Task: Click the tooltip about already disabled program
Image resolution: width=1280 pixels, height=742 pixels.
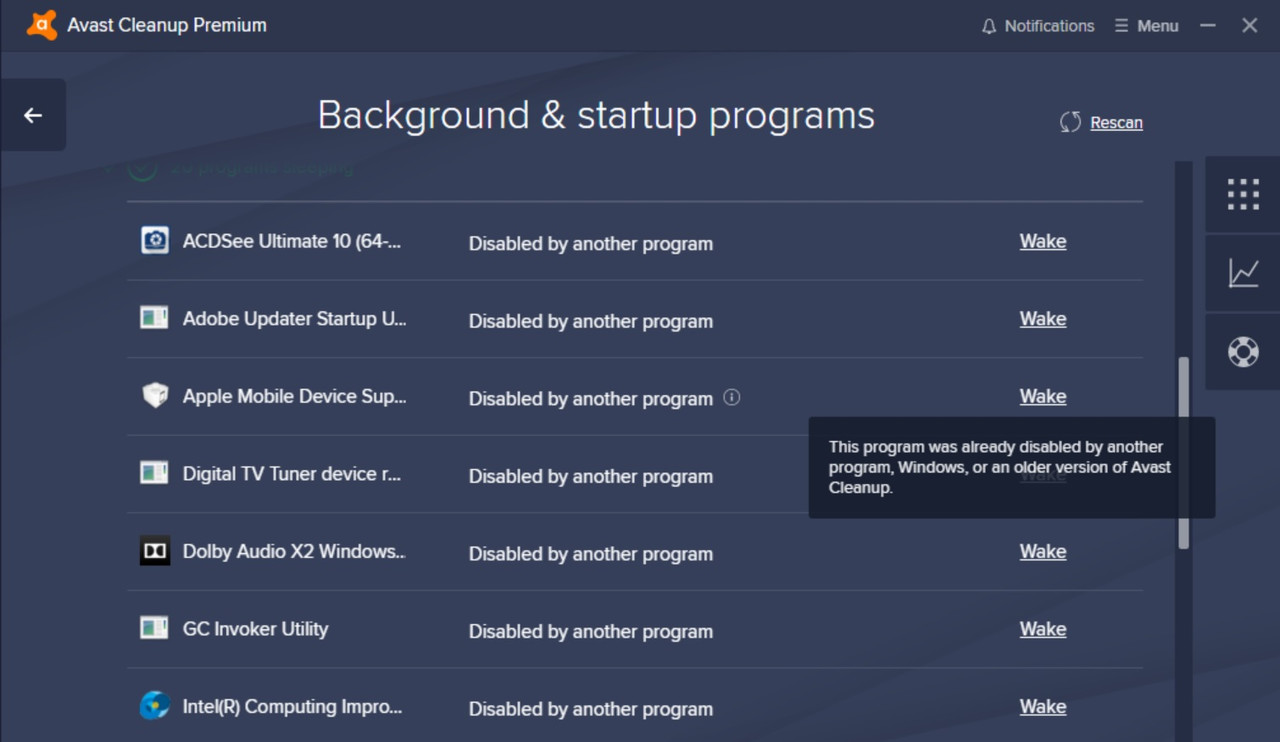Action: pos(1012,467)
